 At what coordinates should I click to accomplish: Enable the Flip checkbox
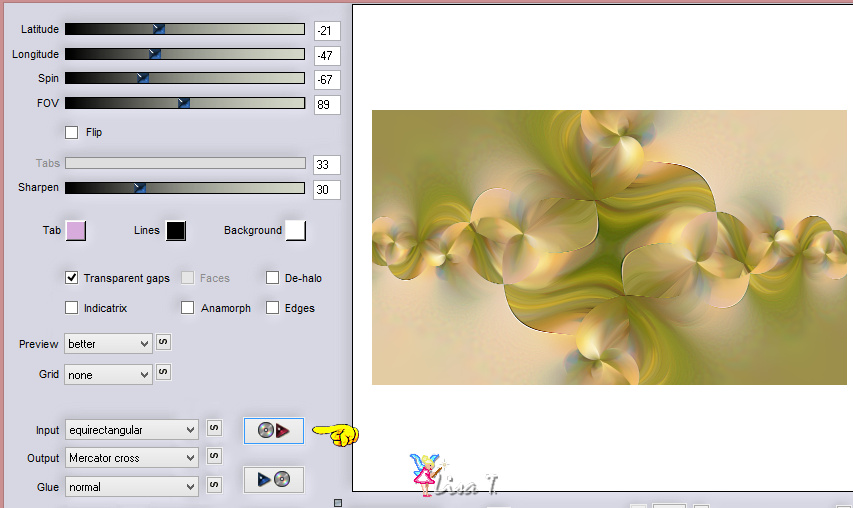tap(71, 133)
